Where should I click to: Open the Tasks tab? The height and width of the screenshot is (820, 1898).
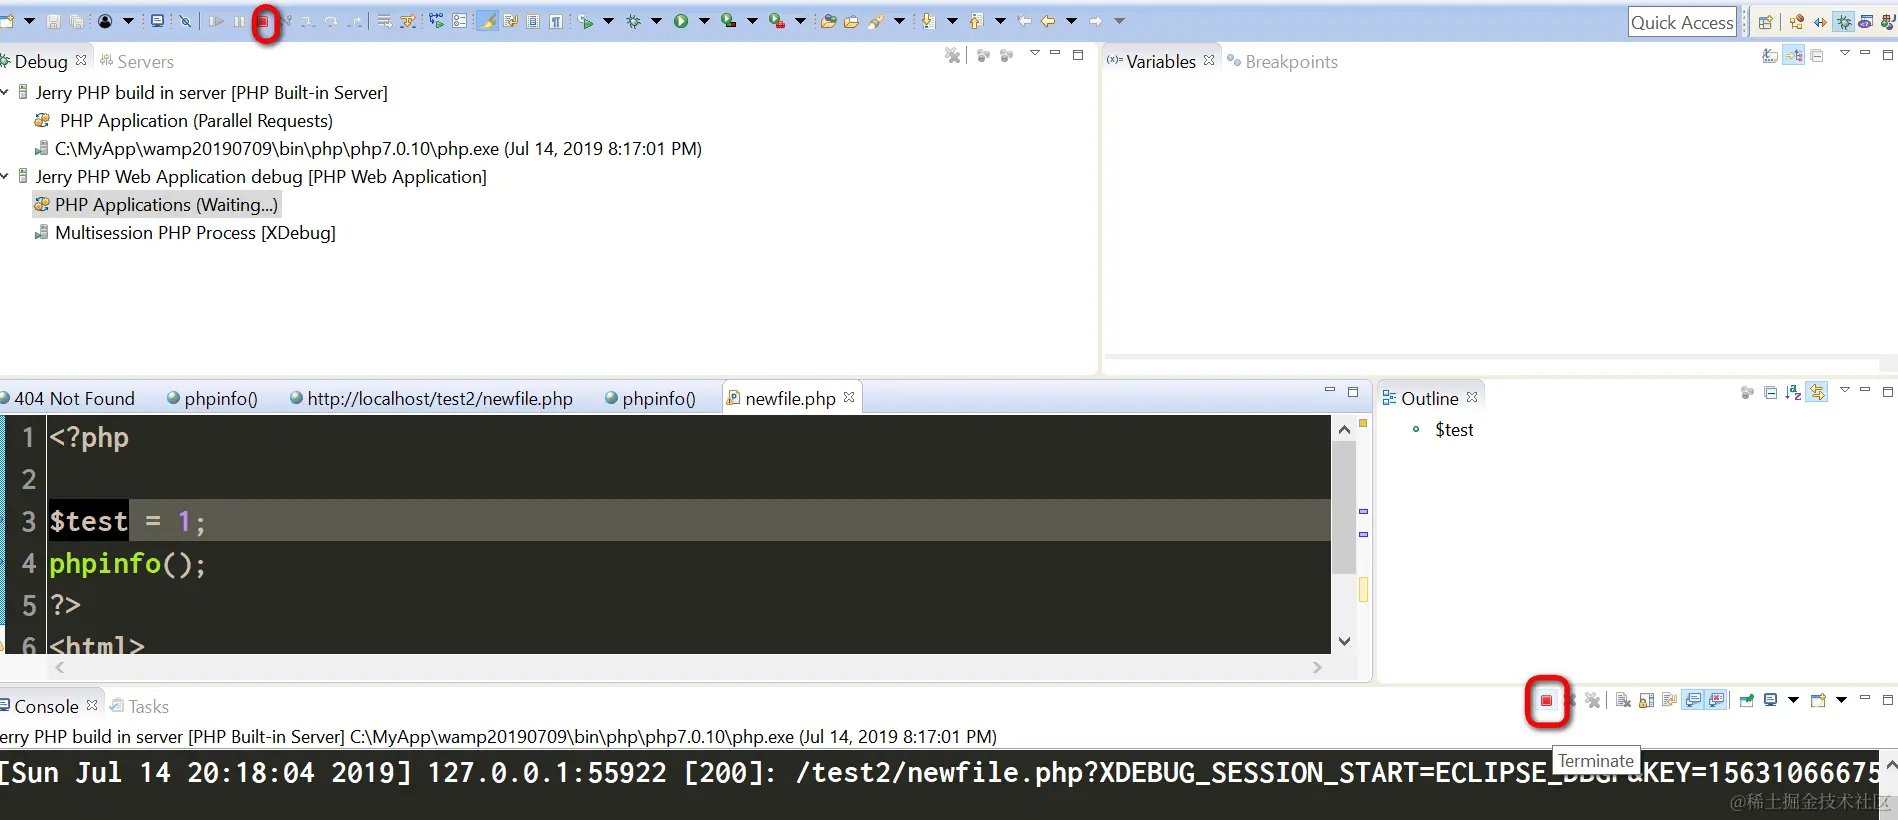coord(139,706)
